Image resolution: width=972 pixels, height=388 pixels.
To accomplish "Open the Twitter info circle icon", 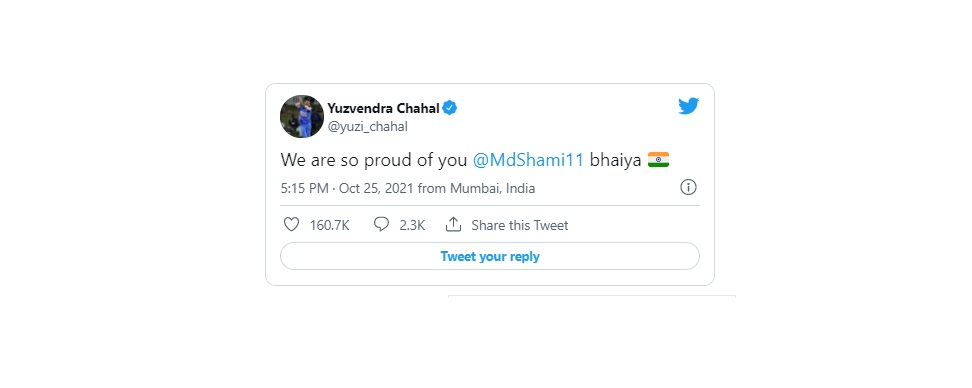I will [688, 187].
